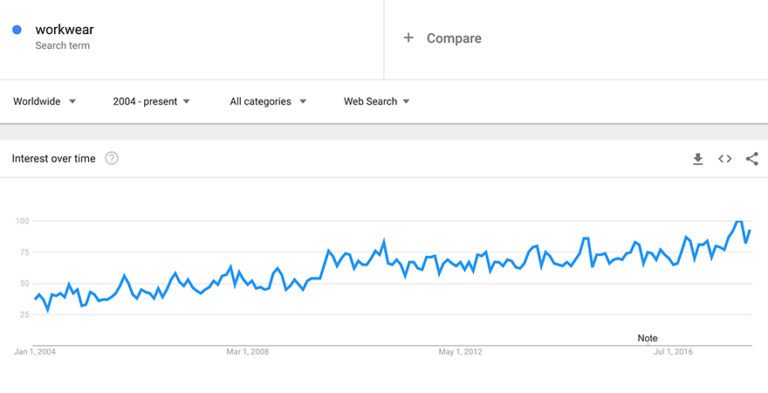Download the interest over time data
The height and width of the screenshot is (393, 768).
click(698, 159)
